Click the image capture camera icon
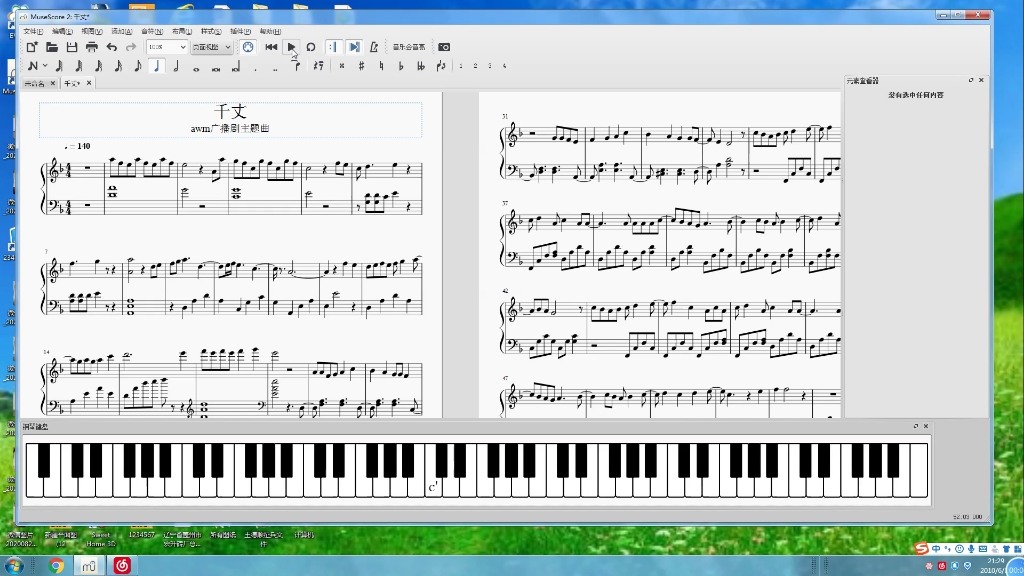The image size is (1024, 576). point(444,47)
